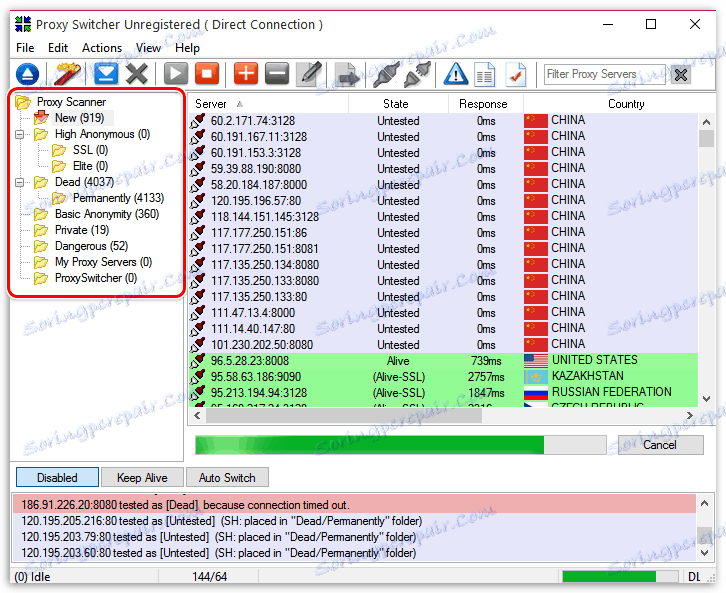The height and width of the screenshot is (593, 726).
Task: Click the plug icon beside 101.230.202.50:8080
Action: pos(198,344)
